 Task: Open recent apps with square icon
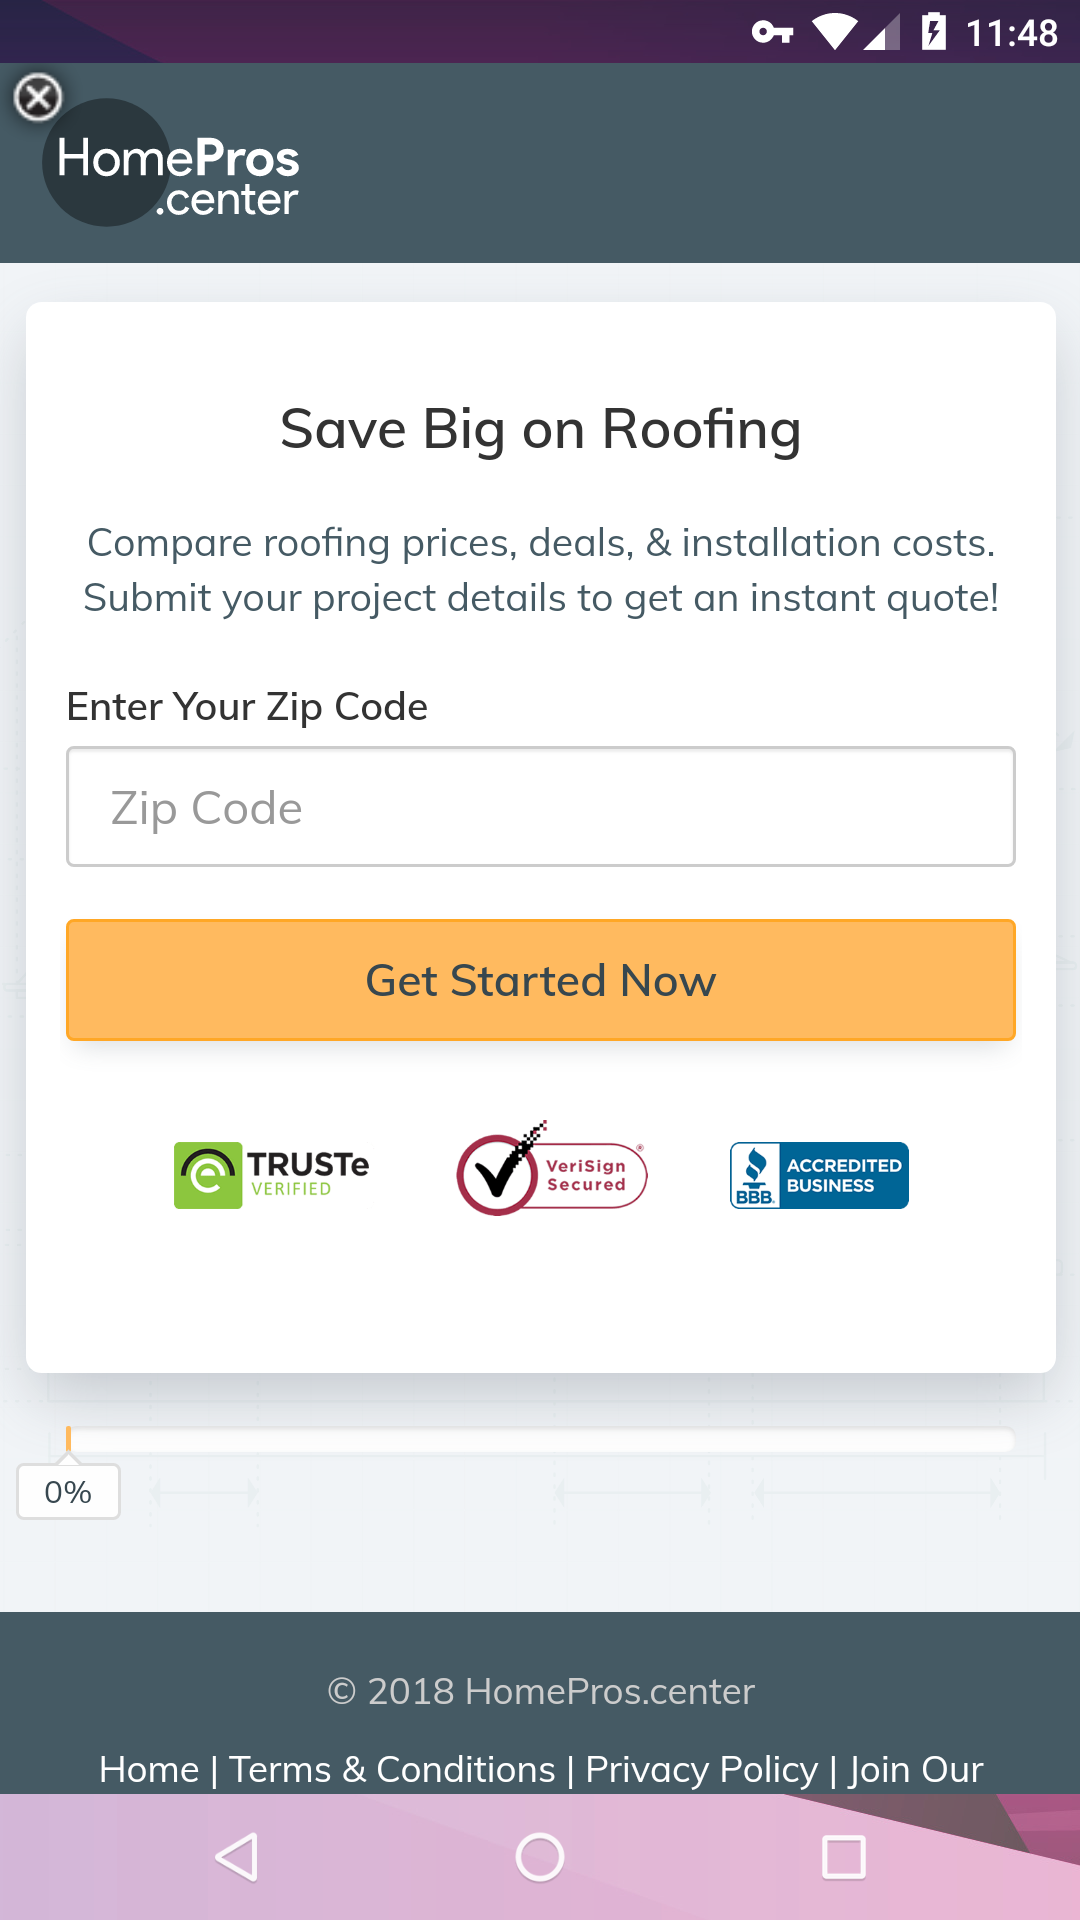point(843,1857)
